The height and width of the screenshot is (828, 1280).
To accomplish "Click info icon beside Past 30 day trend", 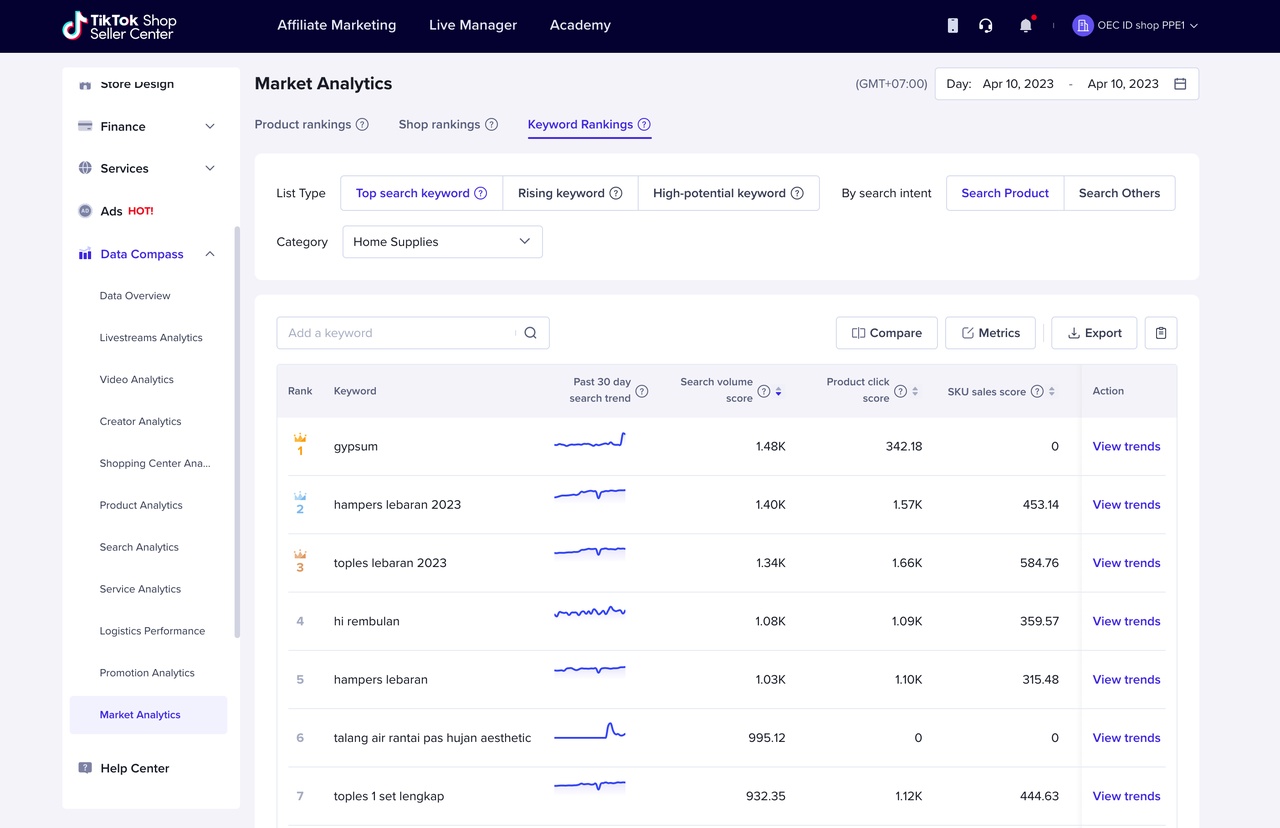I will [642, 391].
